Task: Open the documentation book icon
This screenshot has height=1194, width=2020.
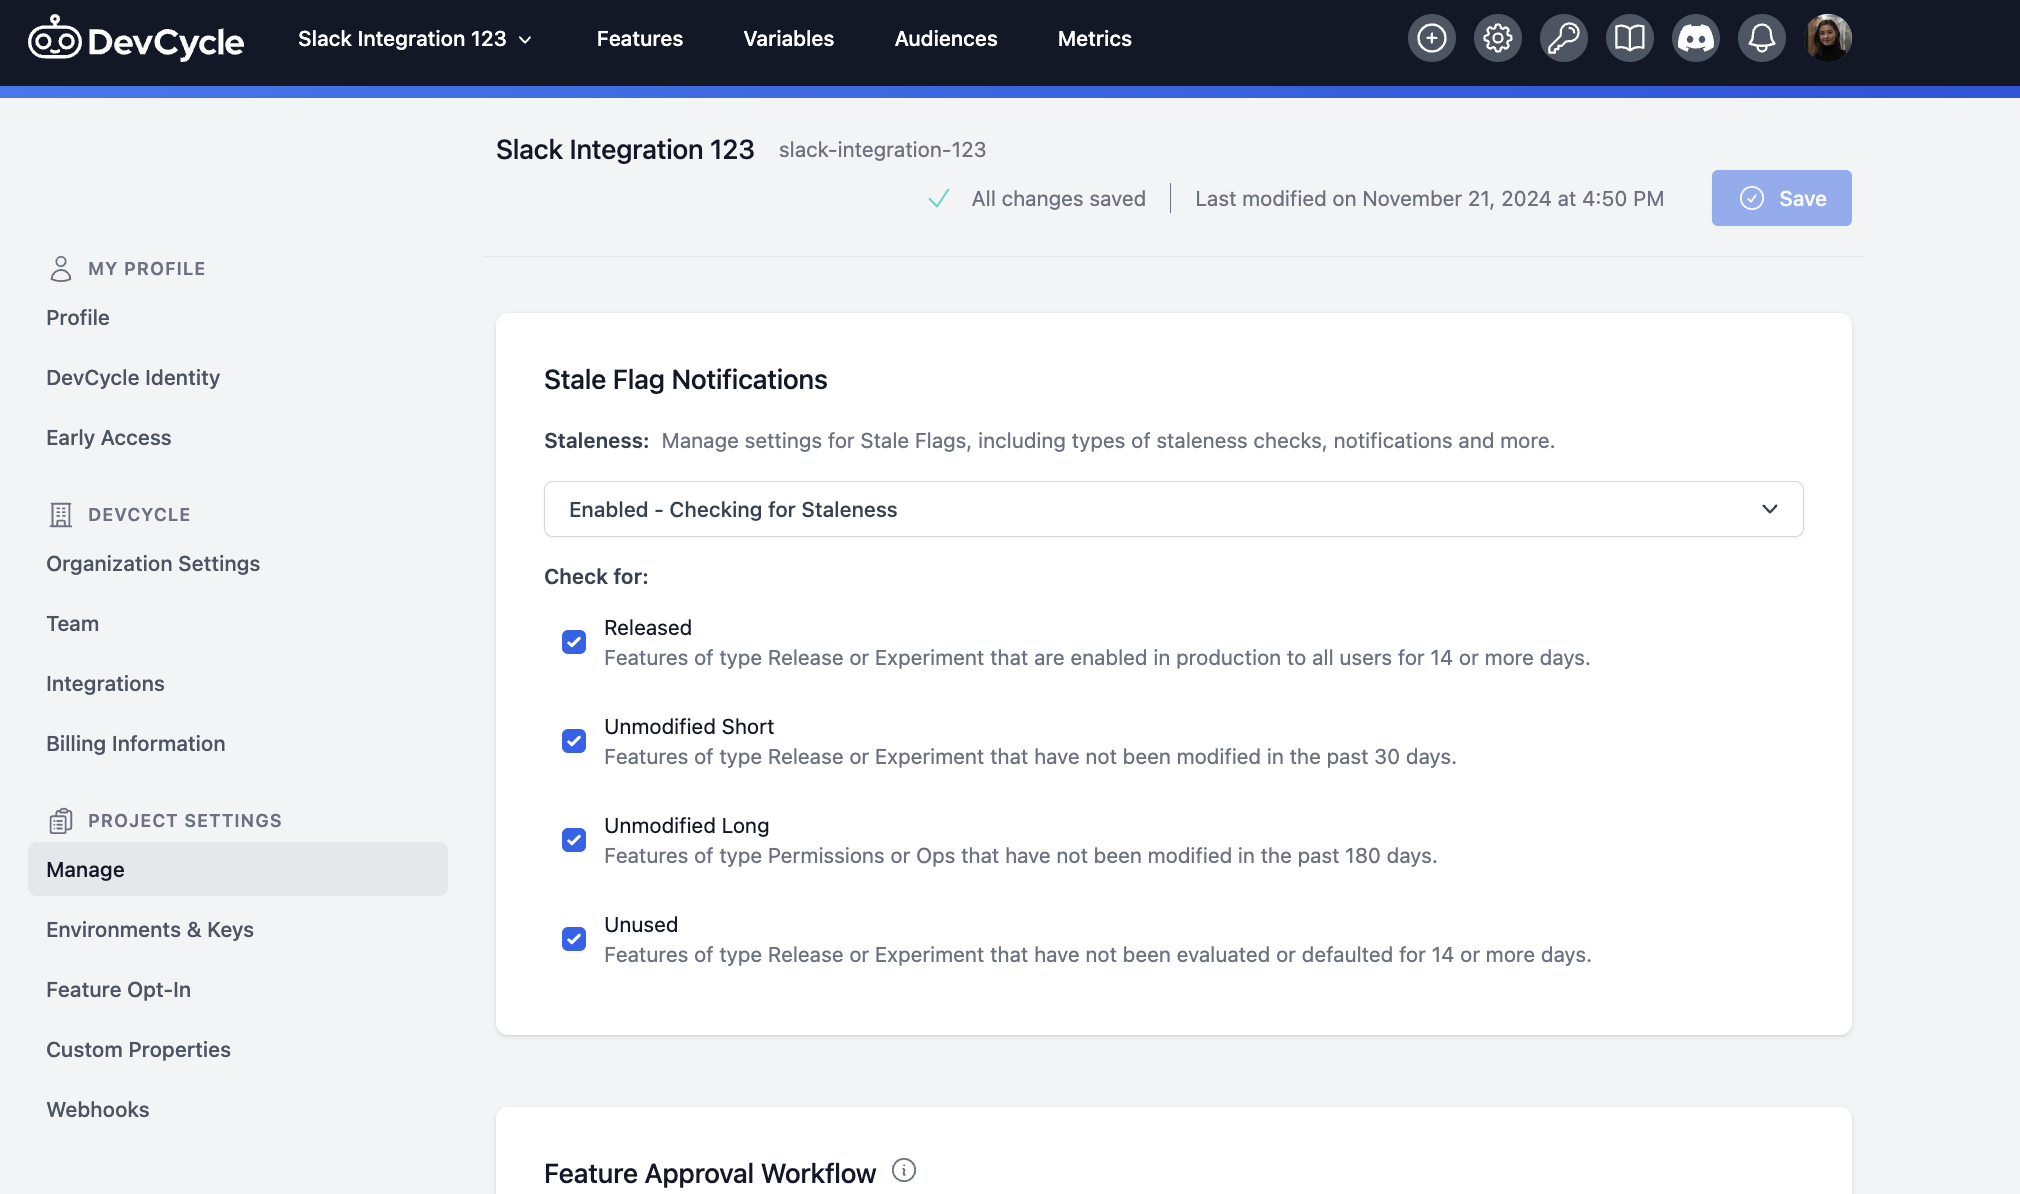Action: pyautogui.click(x=1629, y=37)
